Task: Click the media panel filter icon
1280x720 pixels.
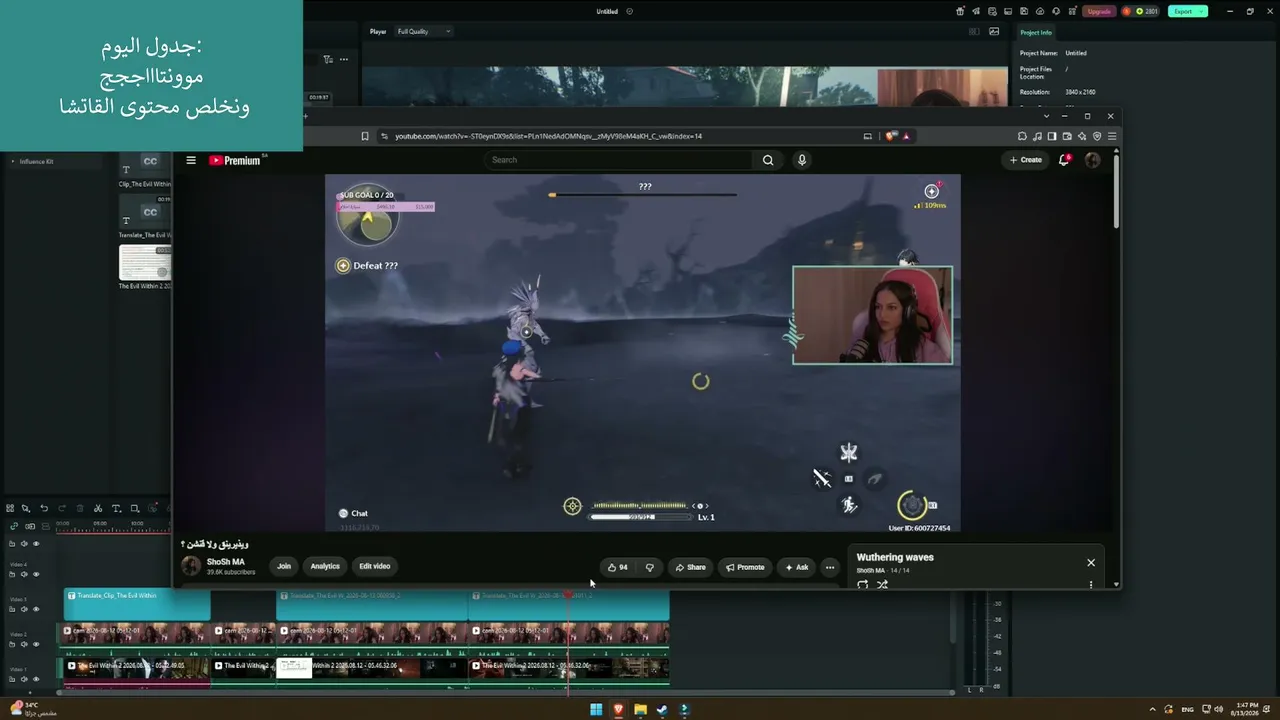Action: click(328, 59)
